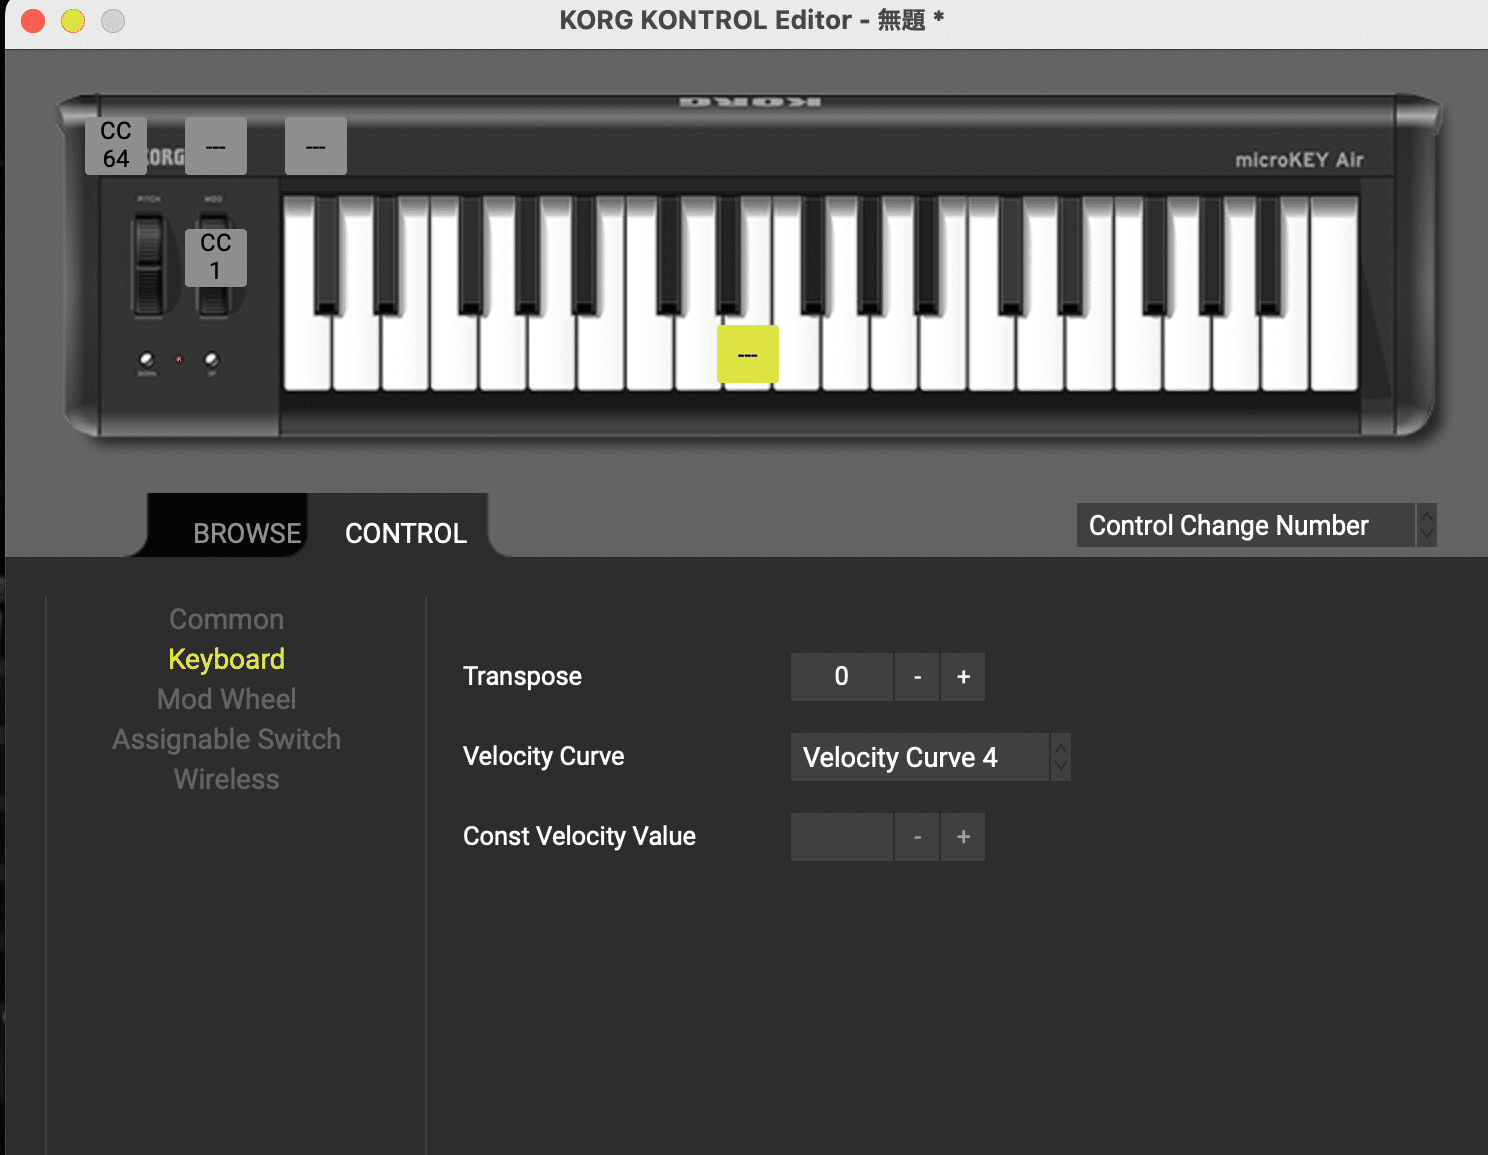Click the Control Change Number dropdown arrows

pyautogui.click(x=1427, y=525)
